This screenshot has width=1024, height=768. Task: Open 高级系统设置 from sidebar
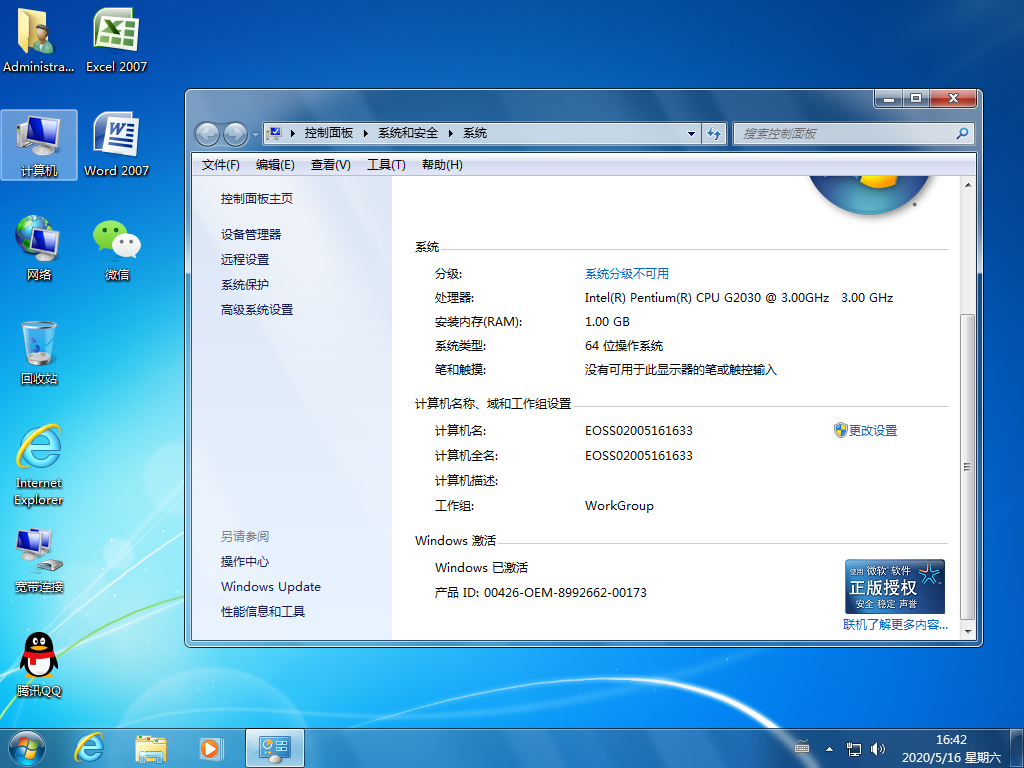point(257,310)
